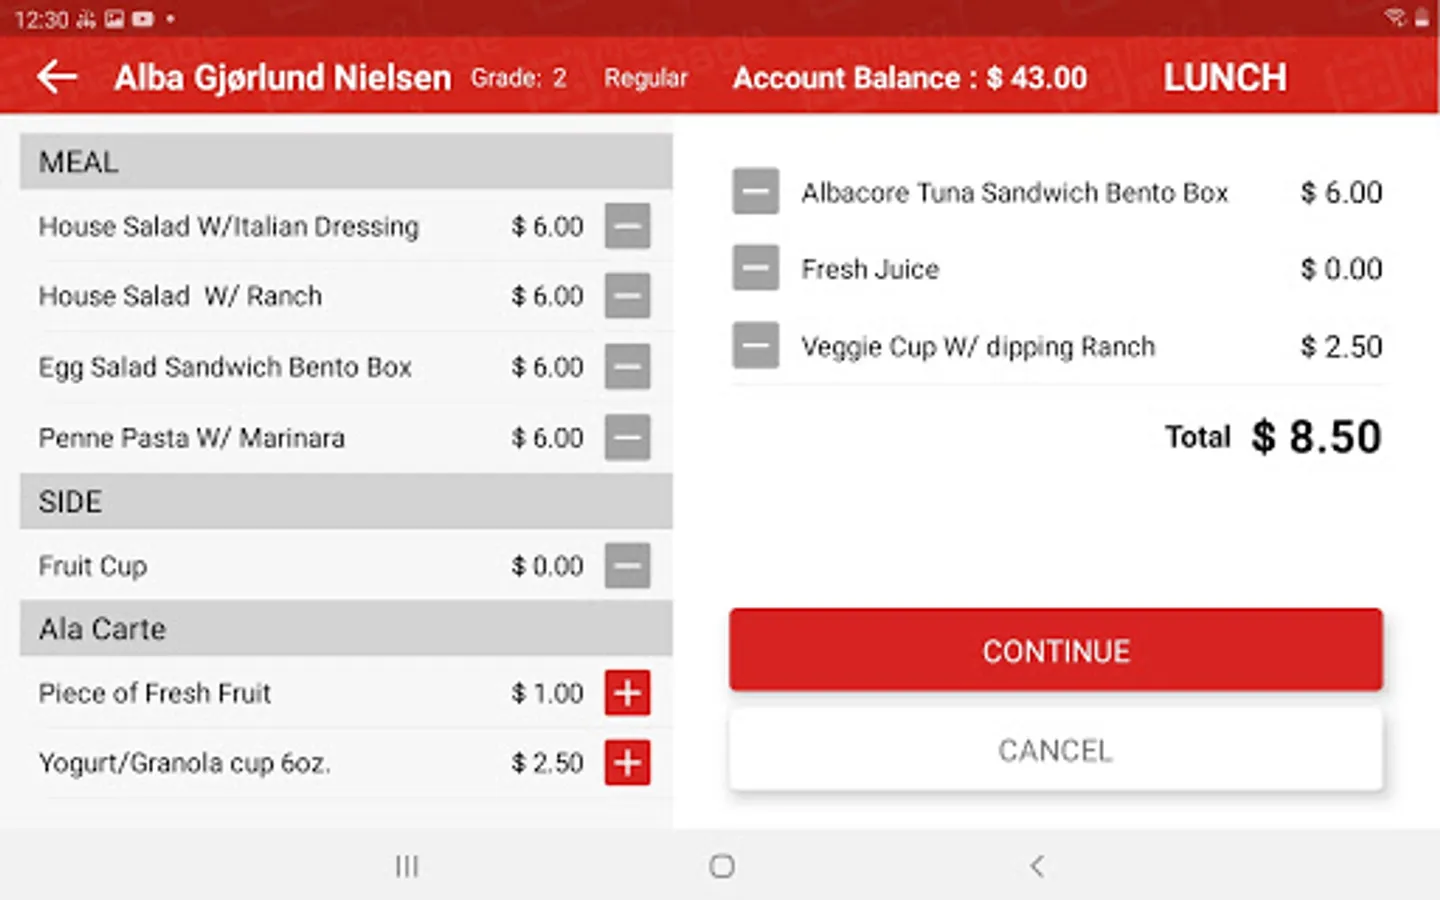Remove Albacore Tuna Sandwich Bento Box from order
This screenshot has height=900, width=1440.
click(755, 192)
